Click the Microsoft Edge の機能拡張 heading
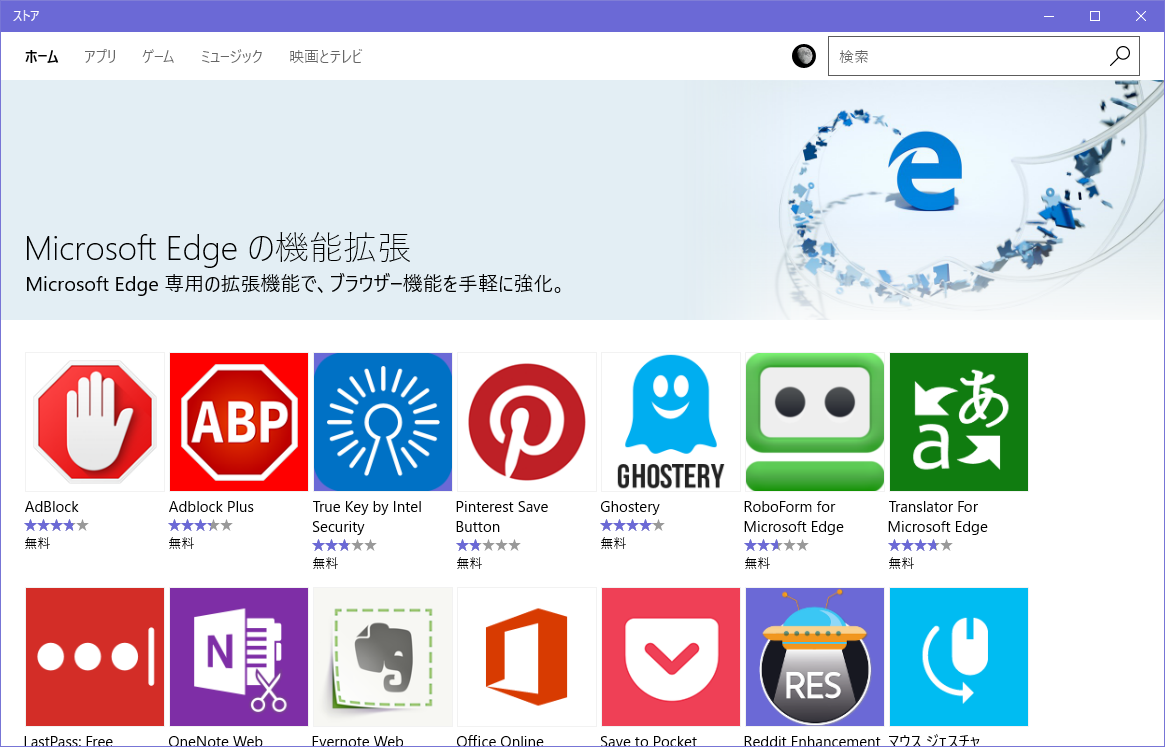Viewport: 1165px width, 747px height. [218, 248]
